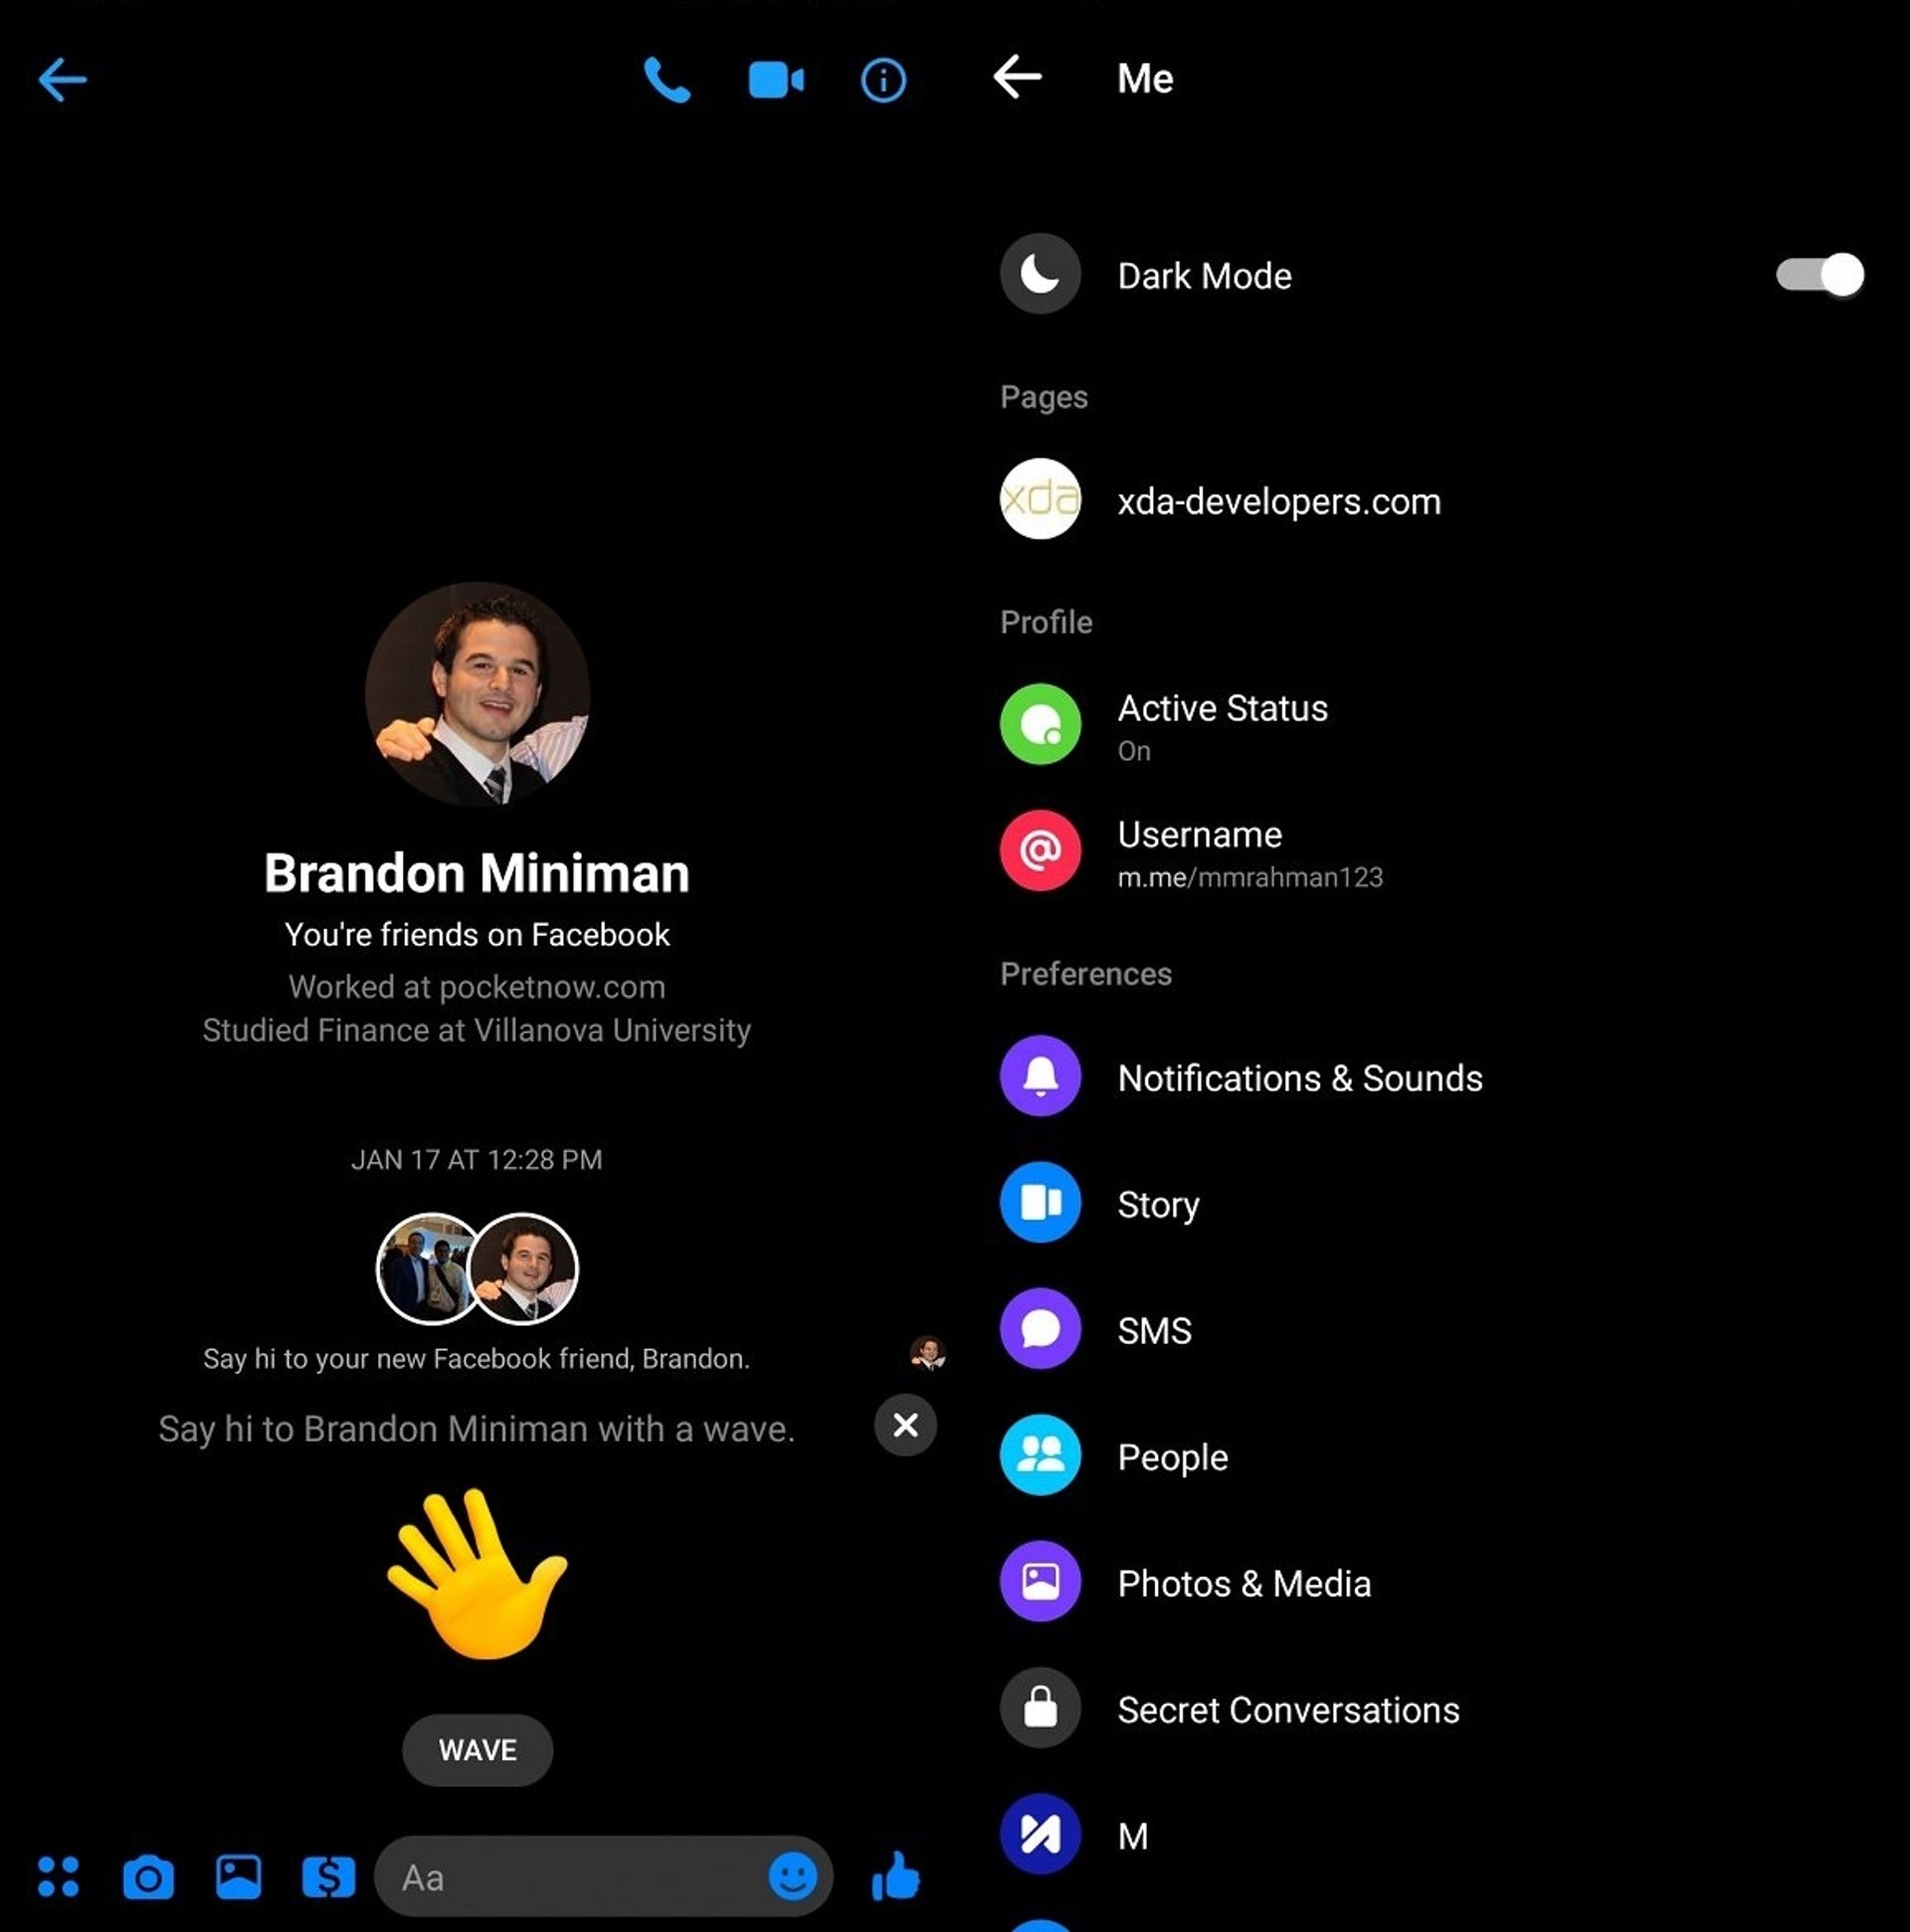Open the four-dot more apps menu
Image resolution: width=1910 pixels, height=1932 pixels.
click(58, 1877)
